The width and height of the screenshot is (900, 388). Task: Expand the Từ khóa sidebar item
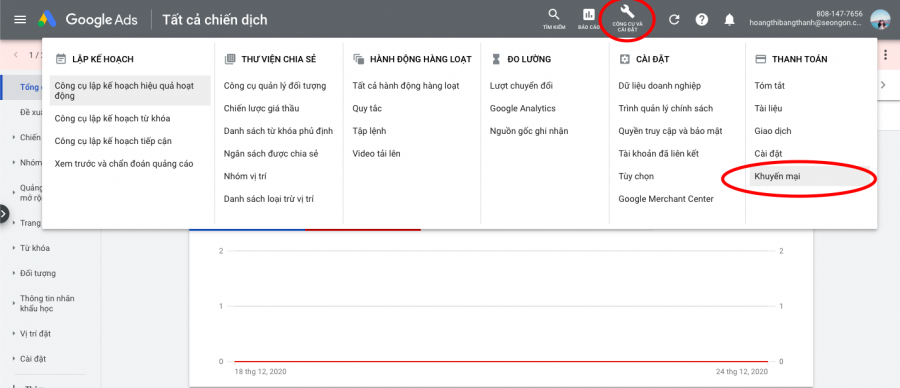[x=34, y=248]
